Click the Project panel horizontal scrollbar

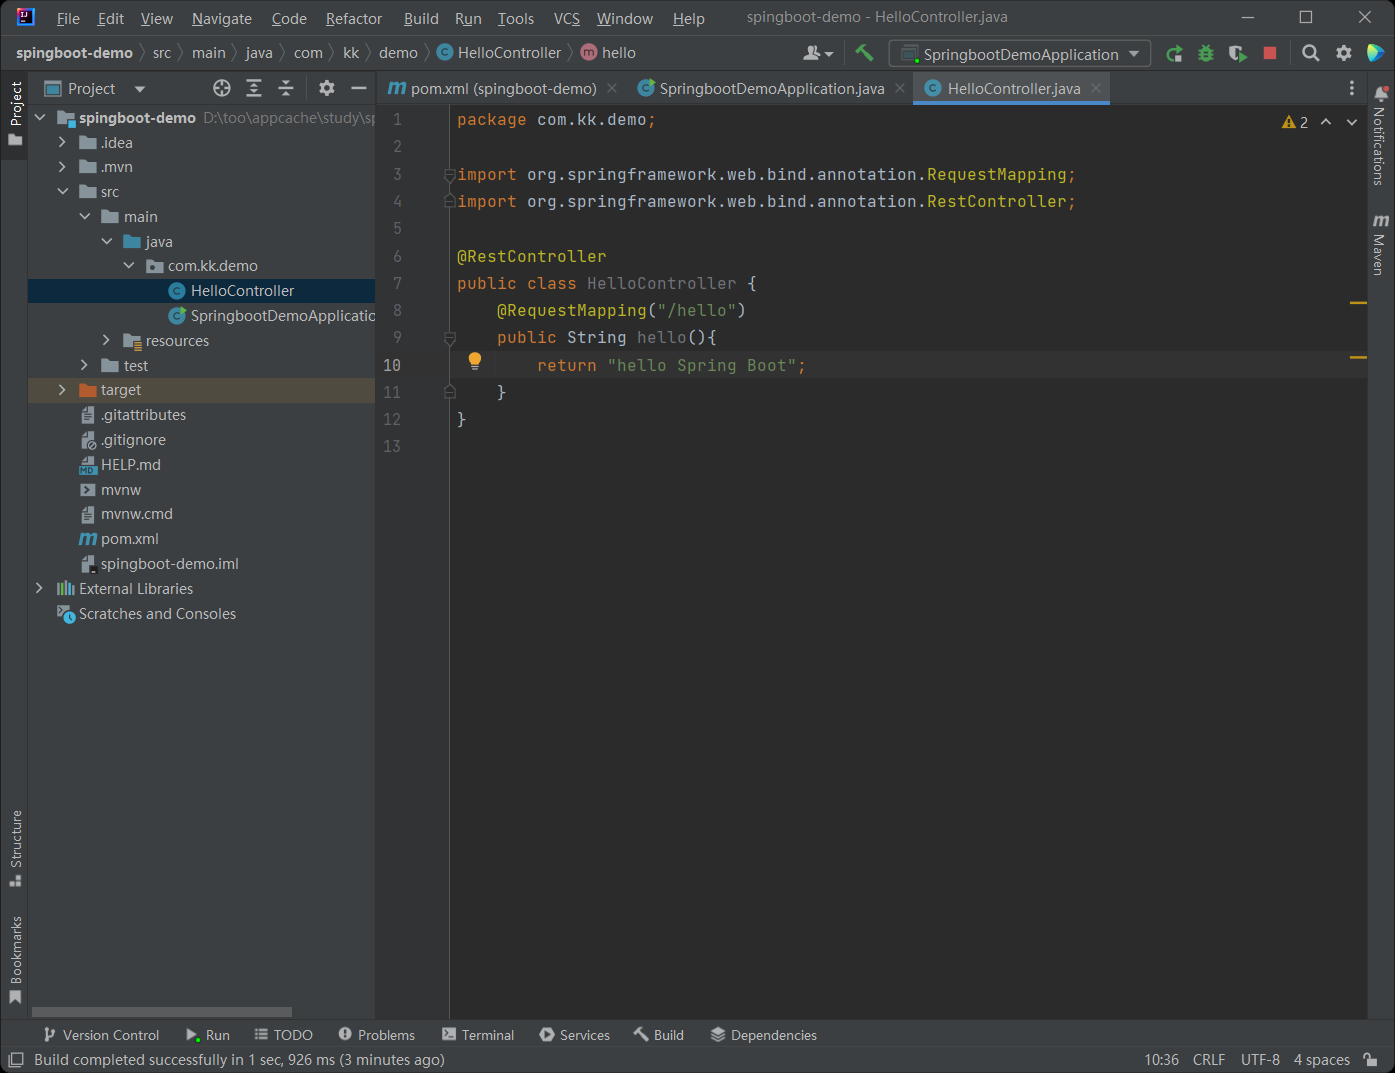coord(162,1012)
